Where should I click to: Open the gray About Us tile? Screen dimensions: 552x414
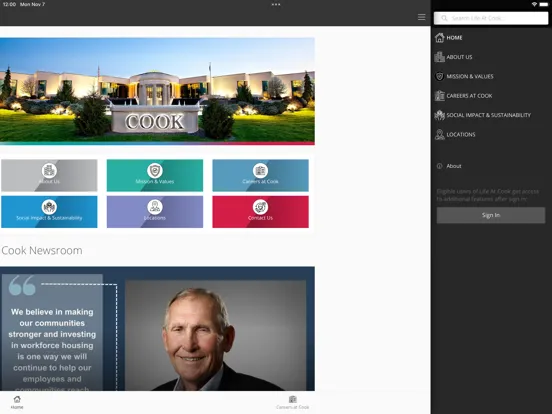point(49,175)
